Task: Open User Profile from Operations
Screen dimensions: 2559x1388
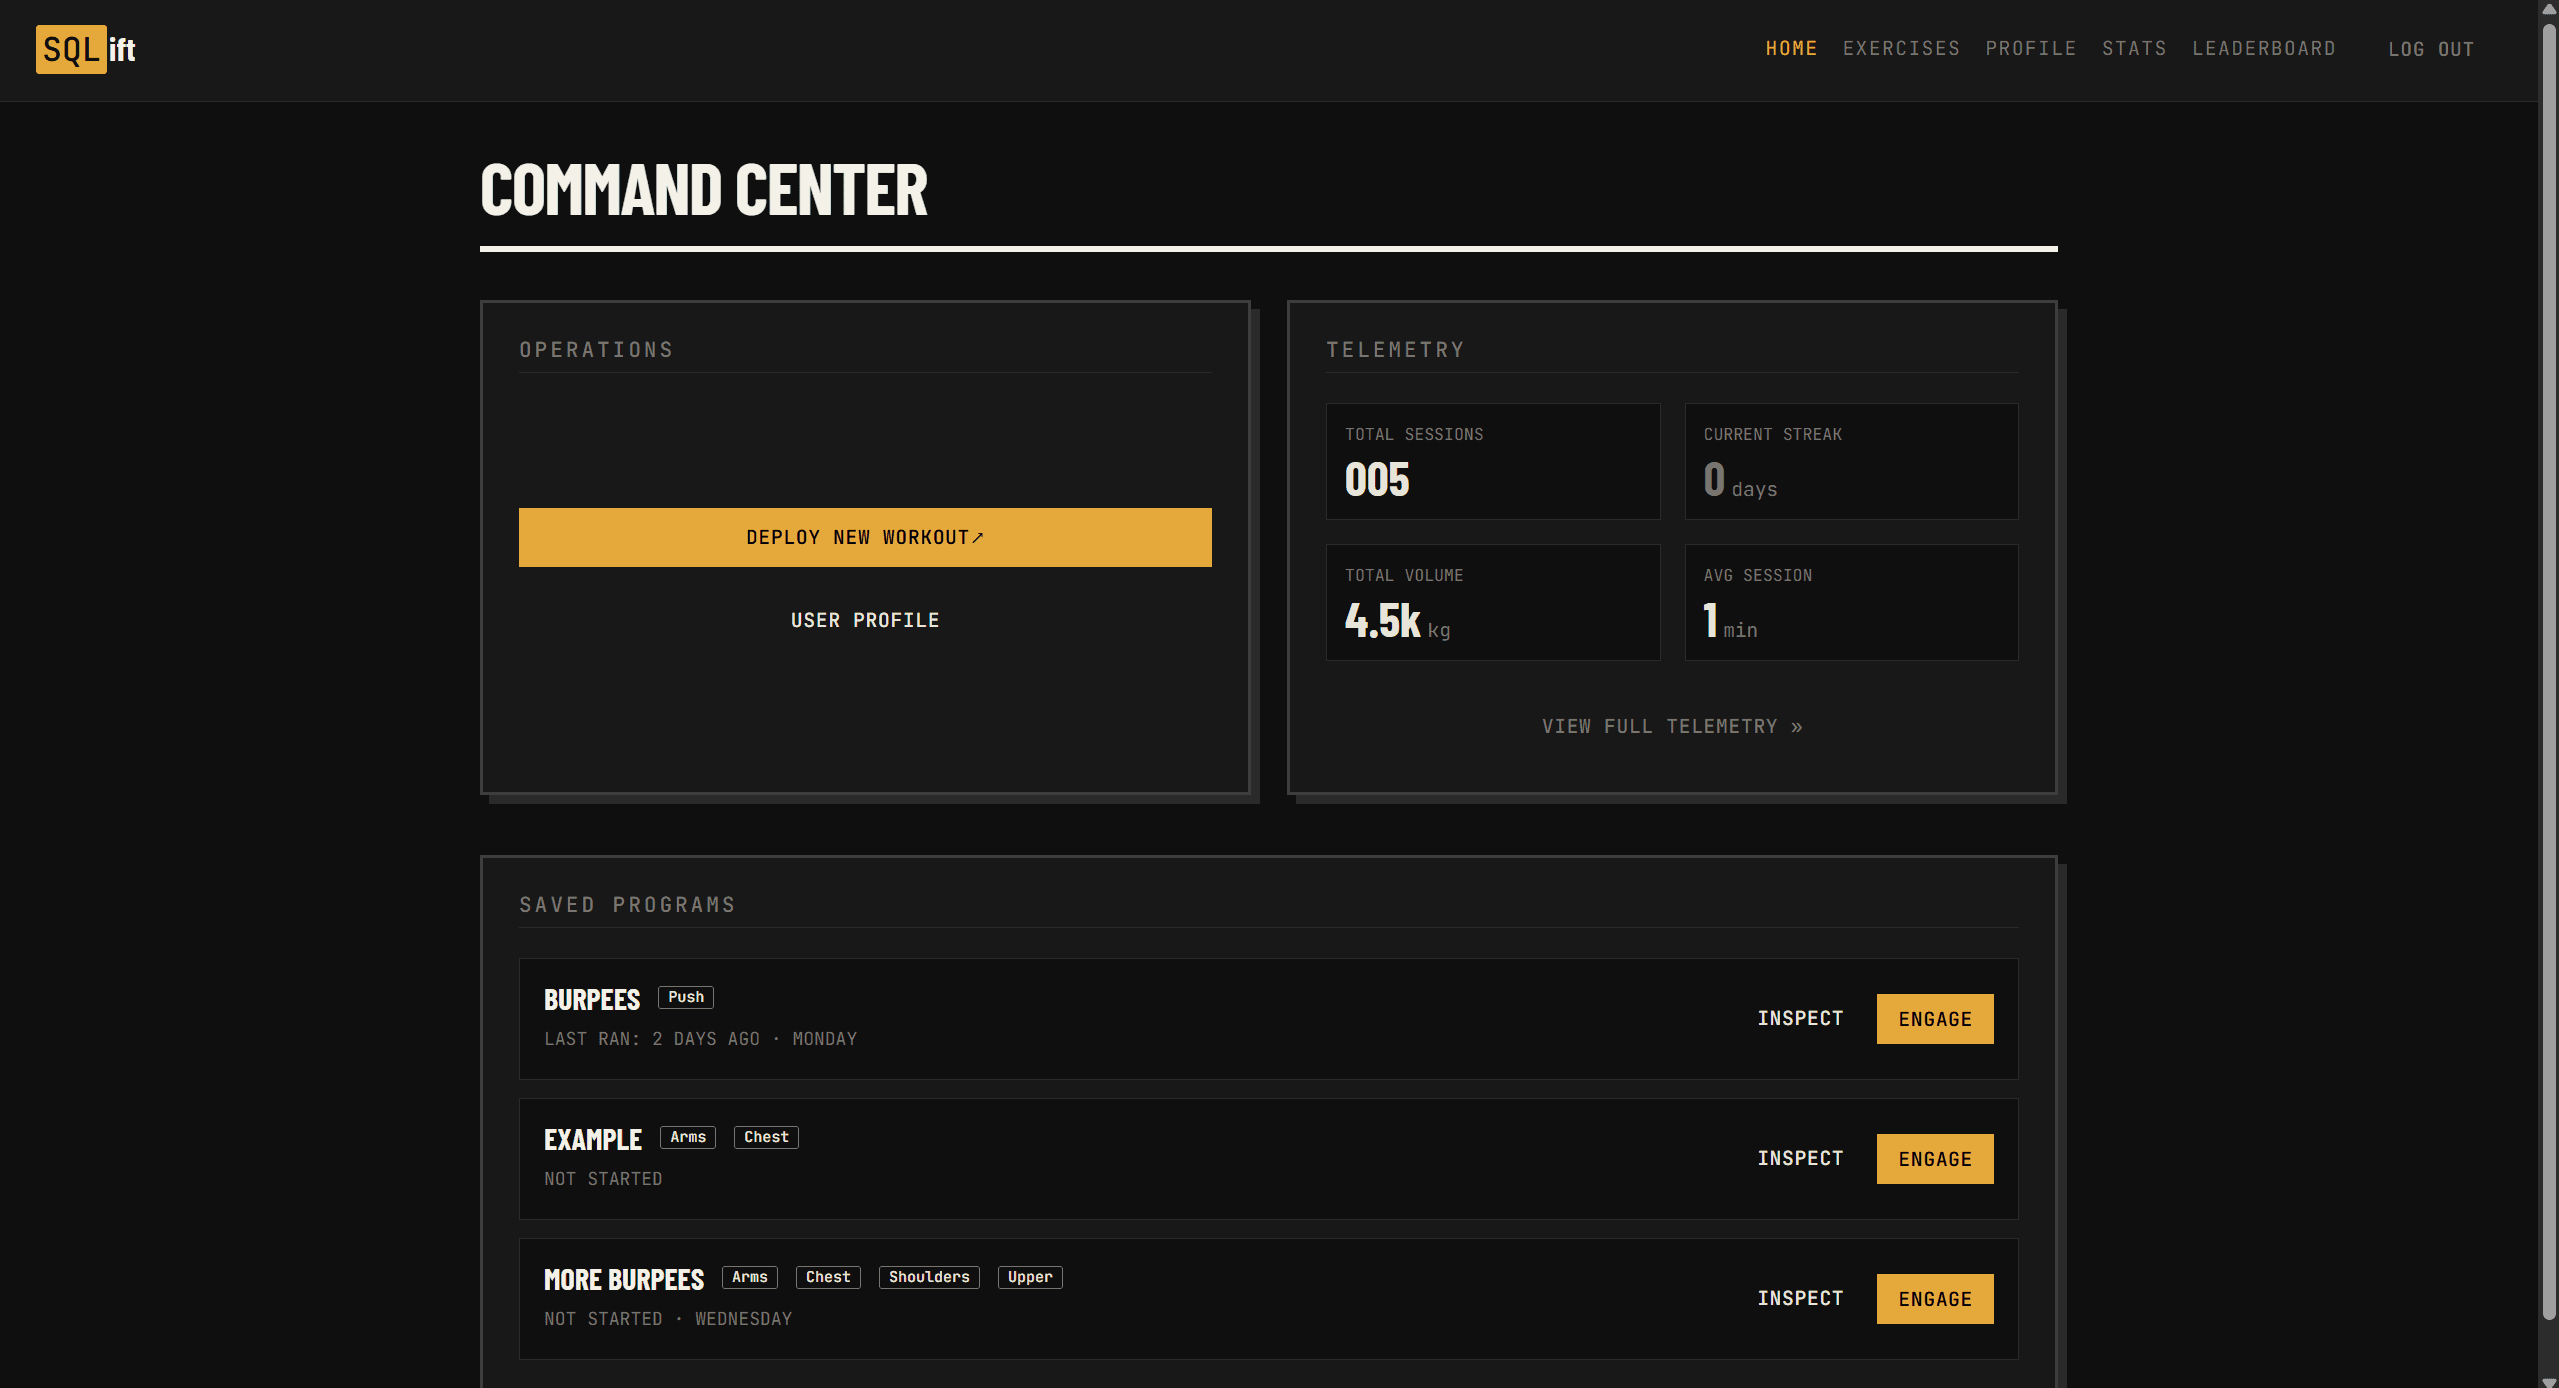Action: coord(865,620)
